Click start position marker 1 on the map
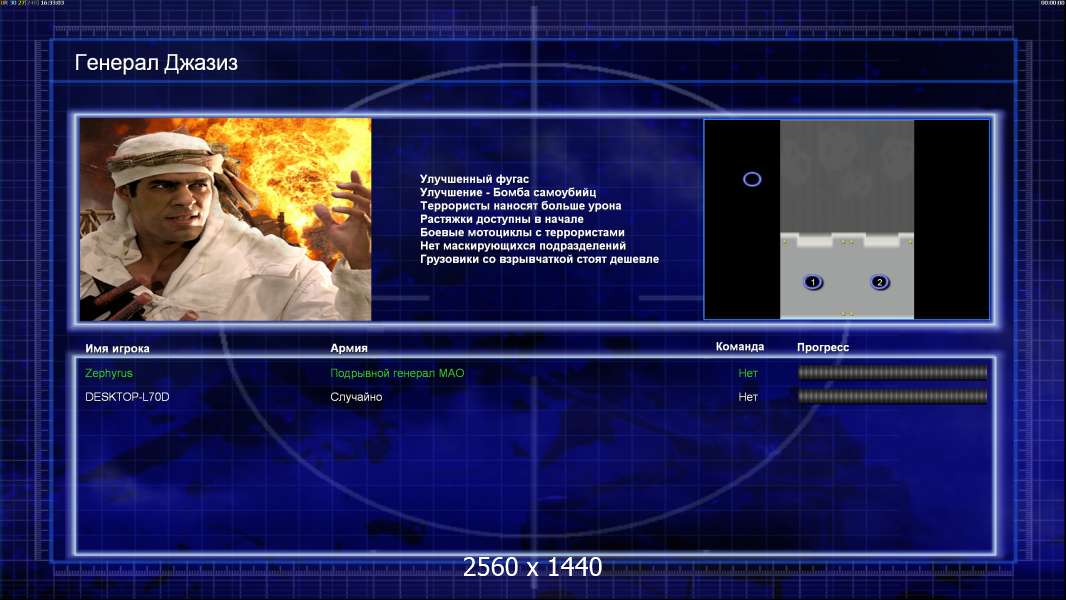 pyautogui.click(x=812, y=282)
